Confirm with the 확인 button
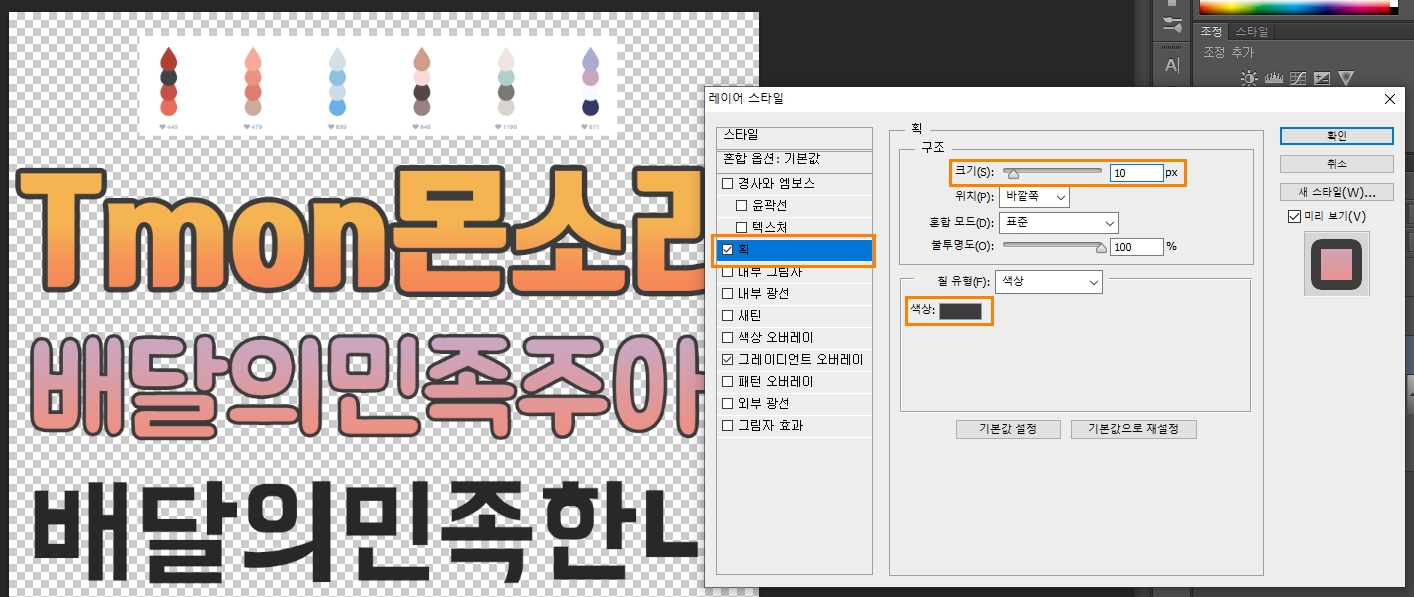This screenshot has width=1414, height=597. pos(1336,136)
